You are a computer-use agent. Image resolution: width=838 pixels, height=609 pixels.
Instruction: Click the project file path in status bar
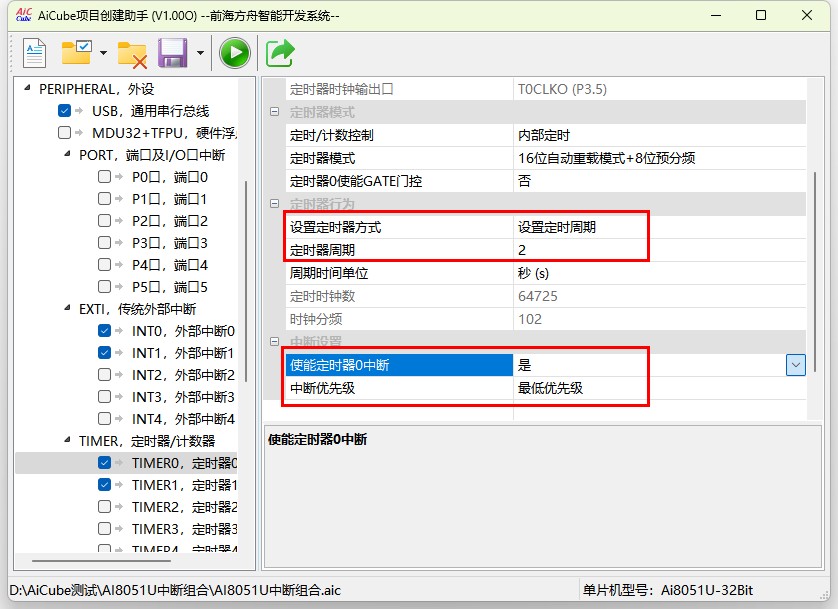tap(175, 590)
